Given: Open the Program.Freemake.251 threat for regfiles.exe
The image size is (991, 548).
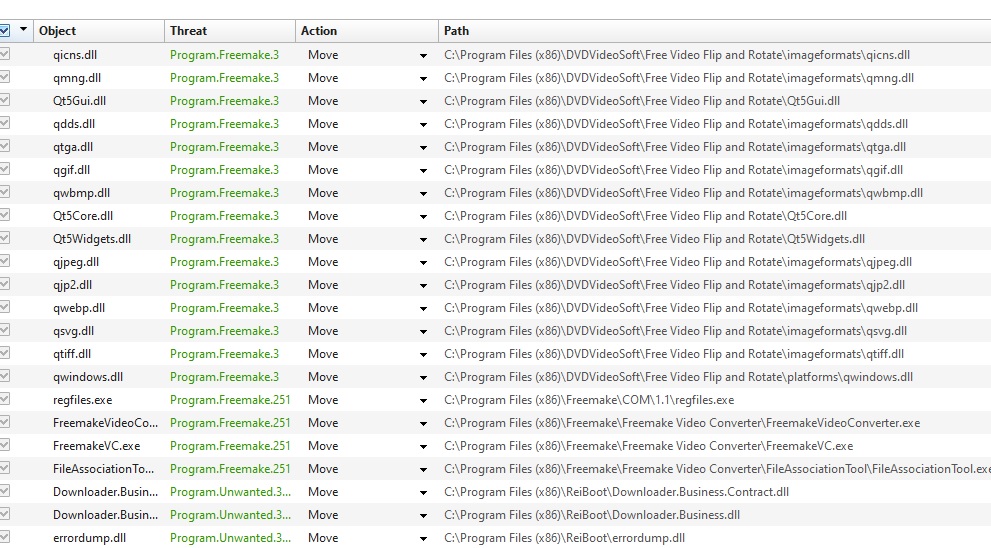Looking at the screenshot, I should point(230,400).
